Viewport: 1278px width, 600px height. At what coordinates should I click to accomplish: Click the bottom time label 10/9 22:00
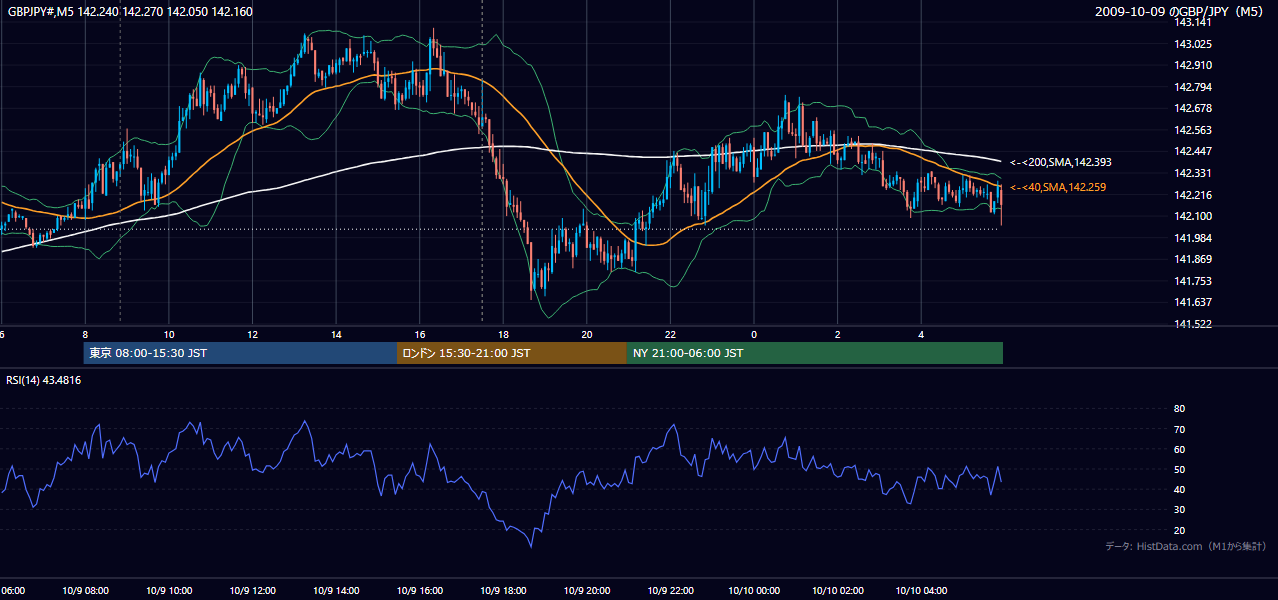click(670, 590)
